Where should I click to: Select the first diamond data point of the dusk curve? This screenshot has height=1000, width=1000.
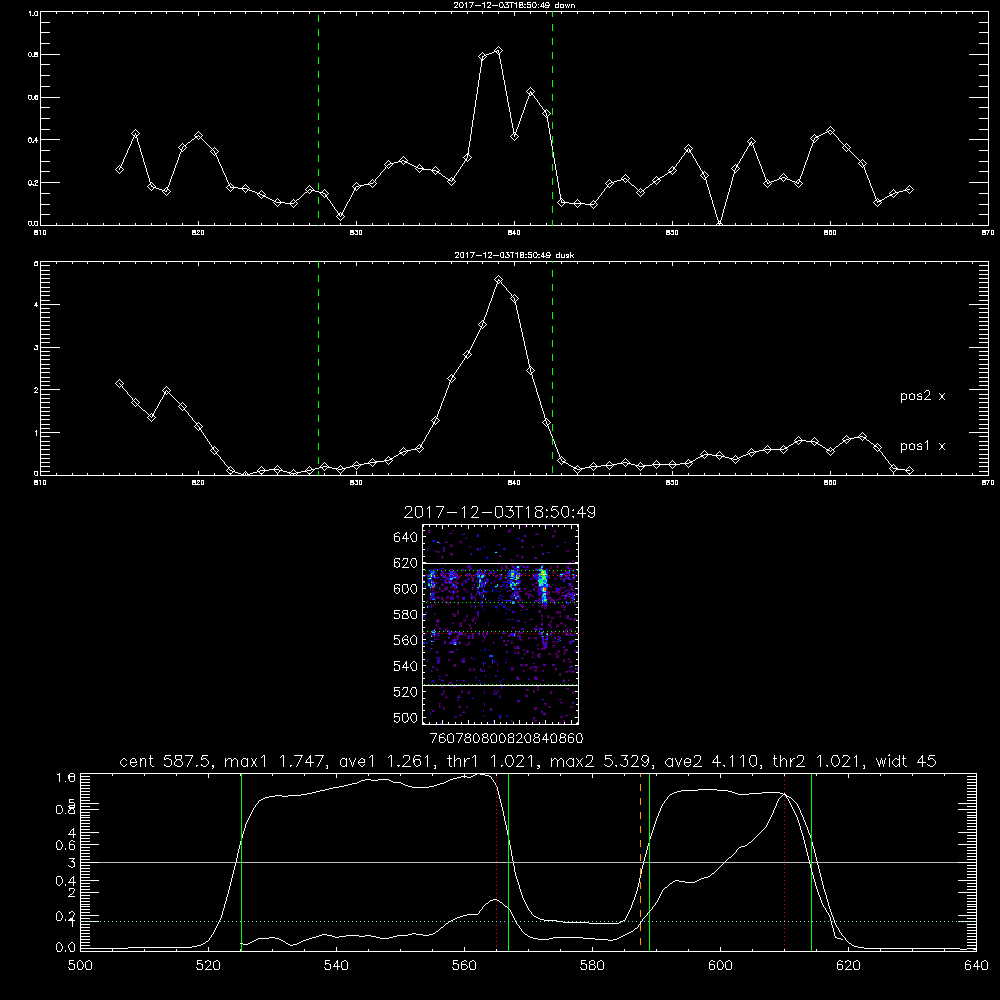click(119, 383)
